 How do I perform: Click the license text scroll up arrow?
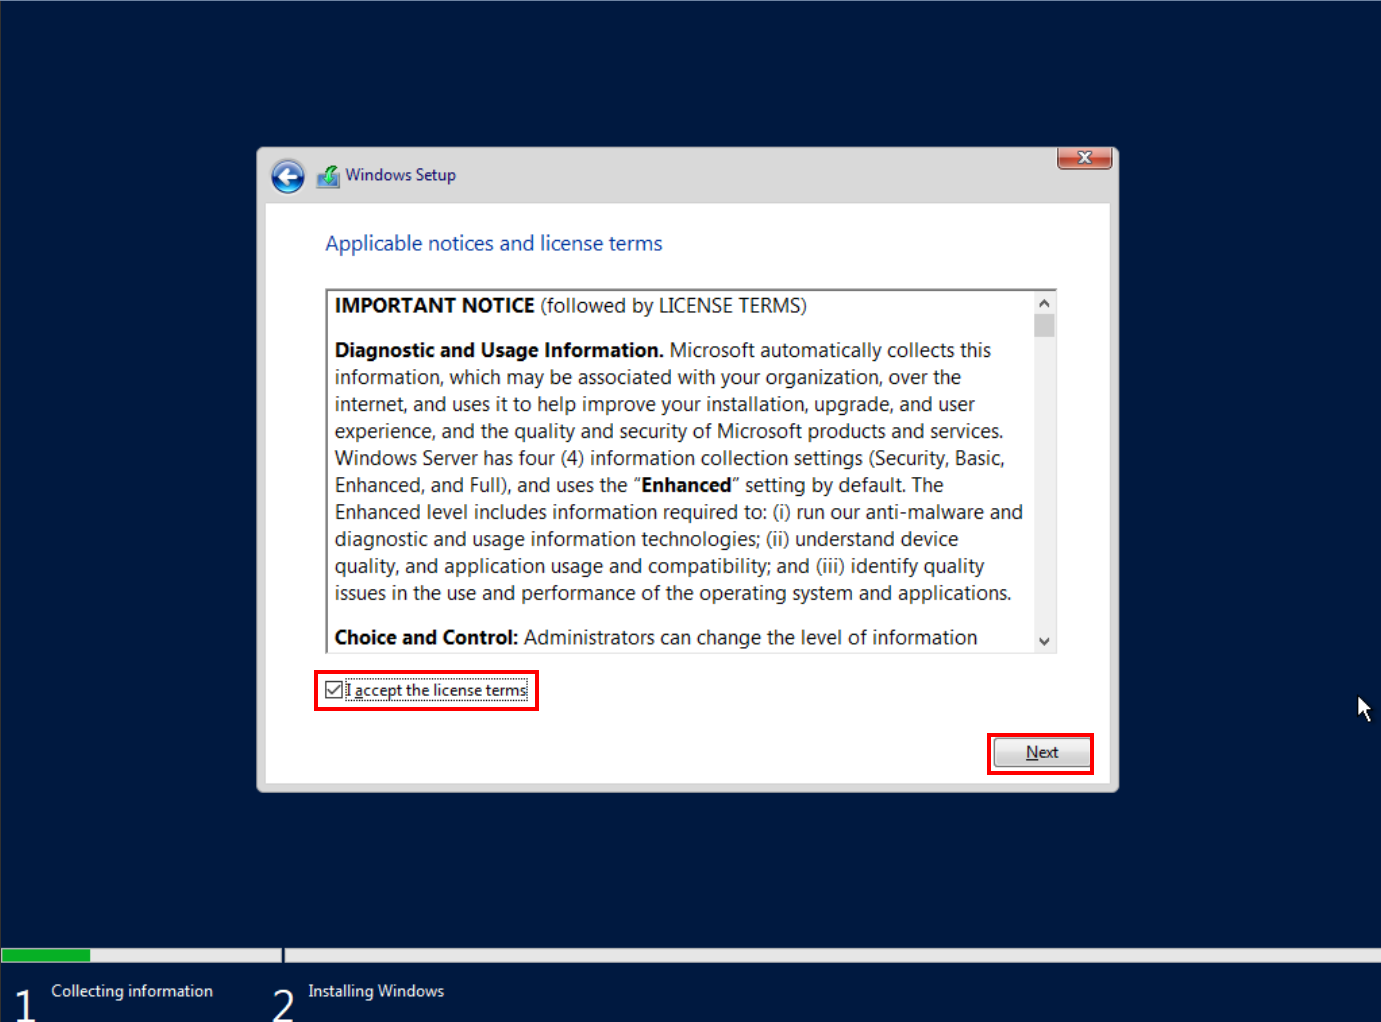(1044, 303)
